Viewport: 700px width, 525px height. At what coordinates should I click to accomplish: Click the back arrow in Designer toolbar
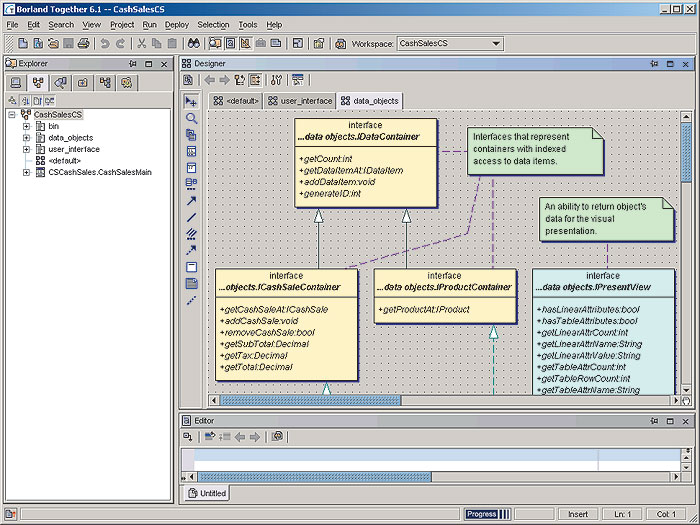(209, 80)
